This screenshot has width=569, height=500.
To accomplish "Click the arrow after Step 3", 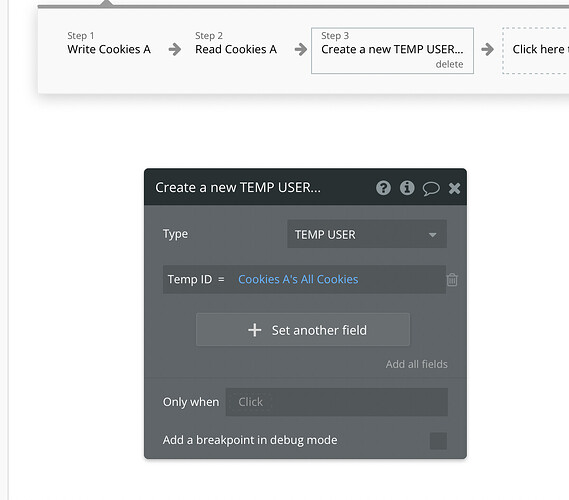I will 487,49.
